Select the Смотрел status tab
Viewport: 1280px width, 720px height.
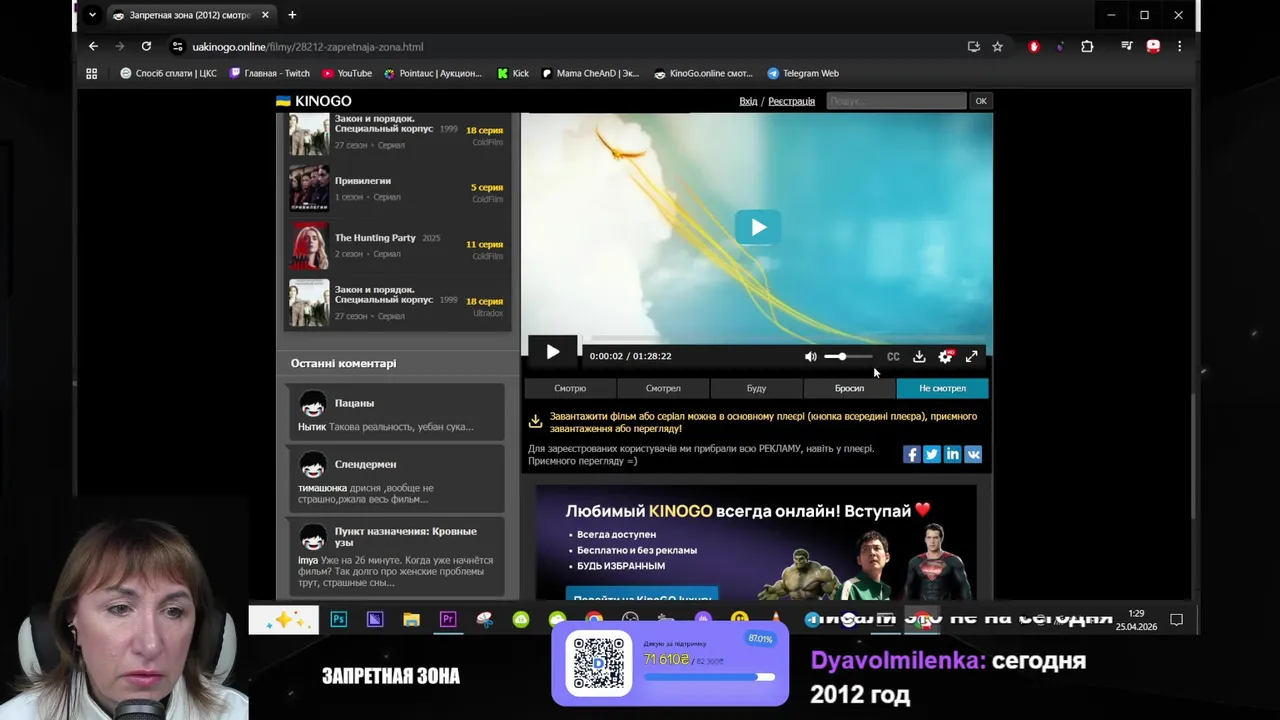[x=663, y=388]
